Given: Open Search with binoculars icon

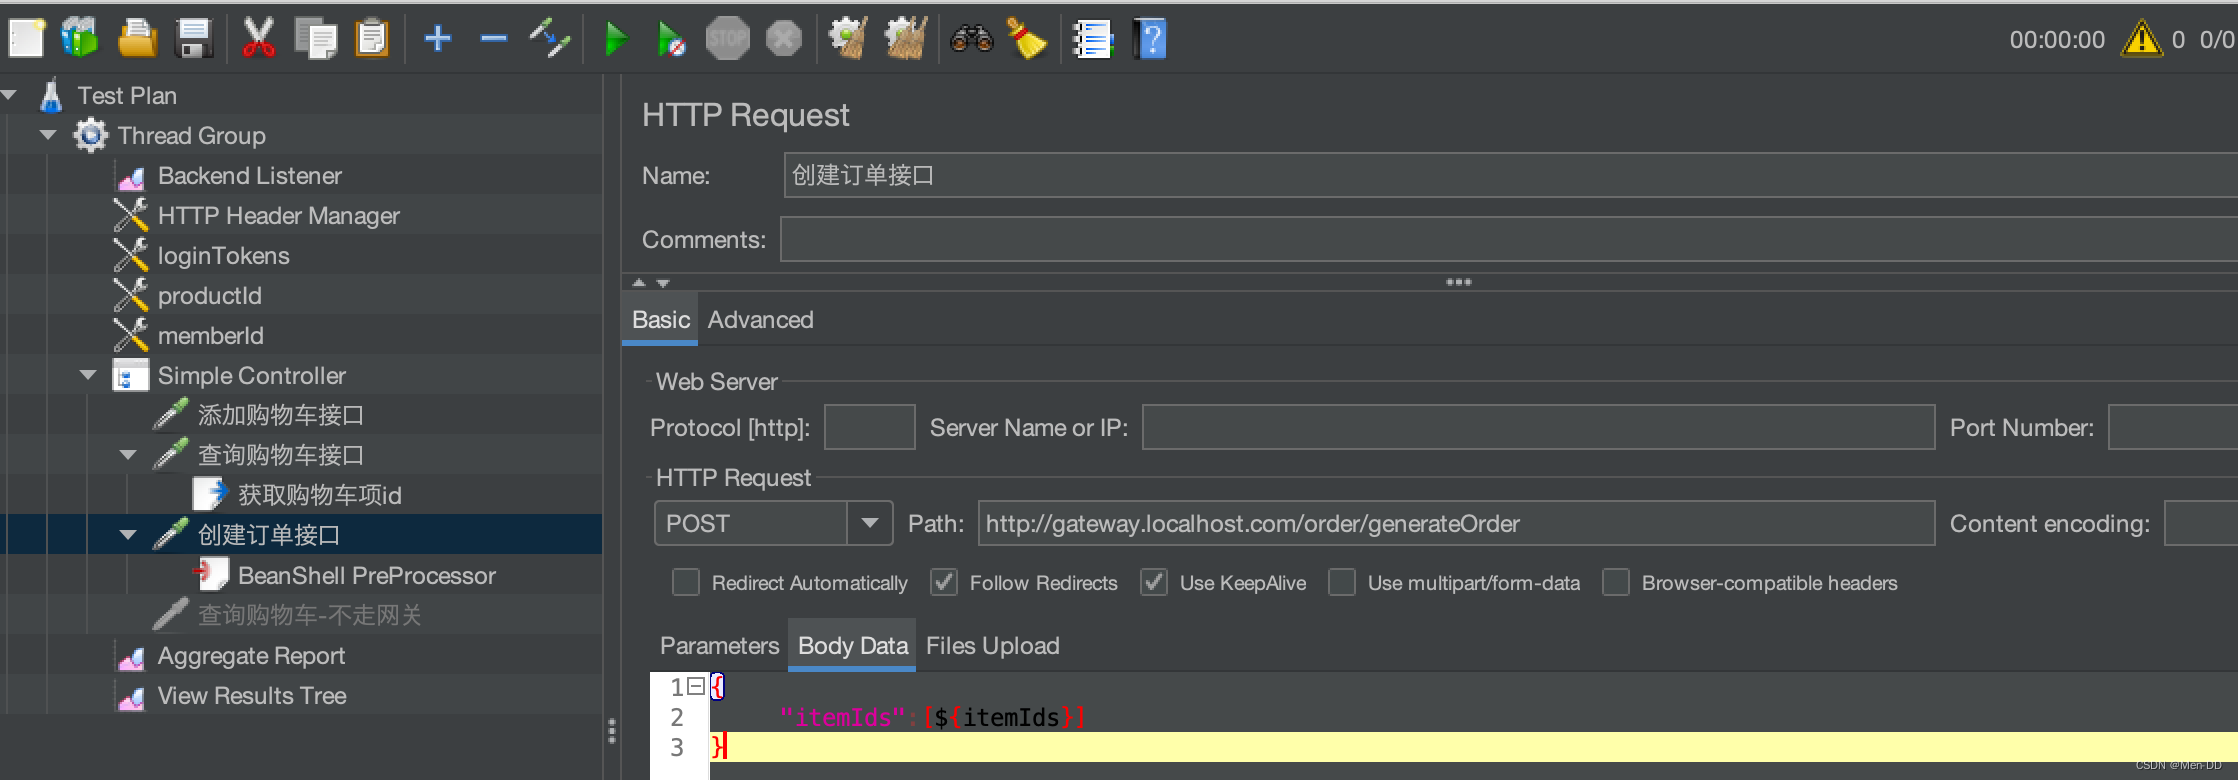Looking at the screenshot, I should pos(971,39).
